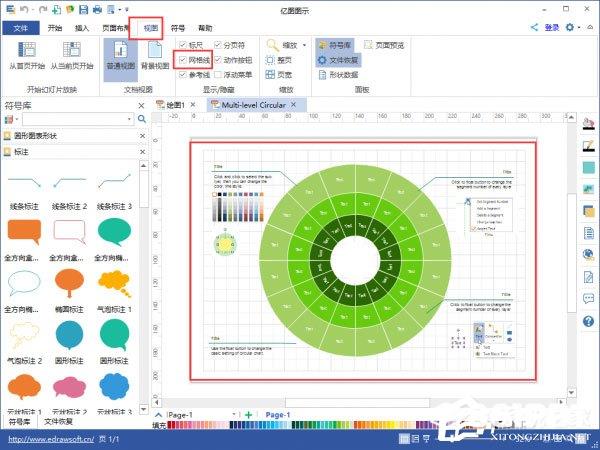Close the 圆形图表形状 library section
This screenshot has width=600, height=450.
coord(142,136)
